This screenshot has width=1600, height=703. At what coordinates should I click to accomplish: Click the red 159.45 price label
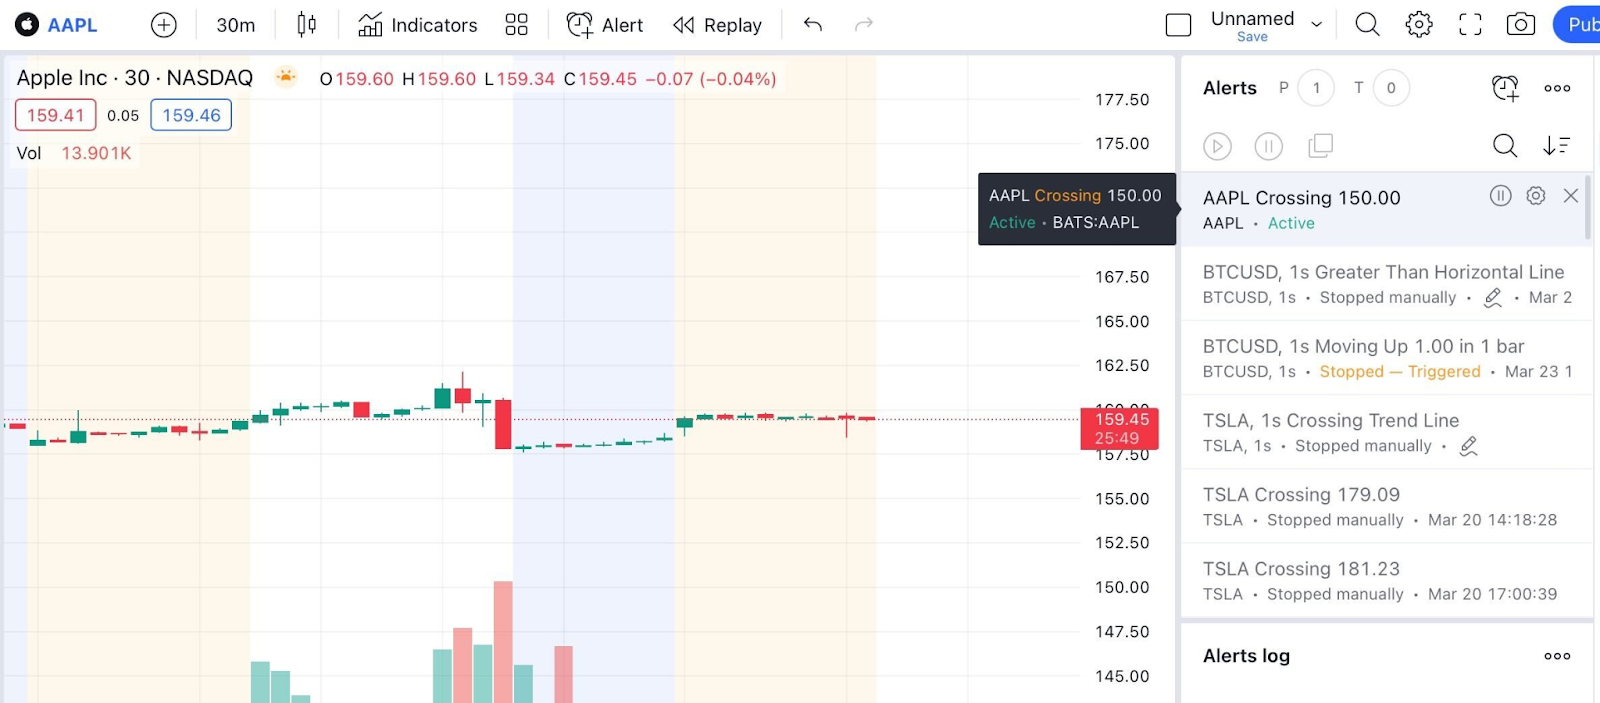click(1120, 428)
